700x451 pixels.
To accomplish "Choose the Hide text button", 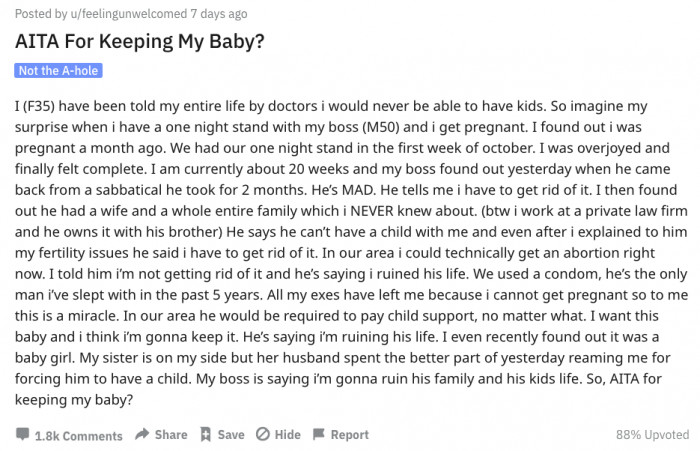I will pos(288,435).
